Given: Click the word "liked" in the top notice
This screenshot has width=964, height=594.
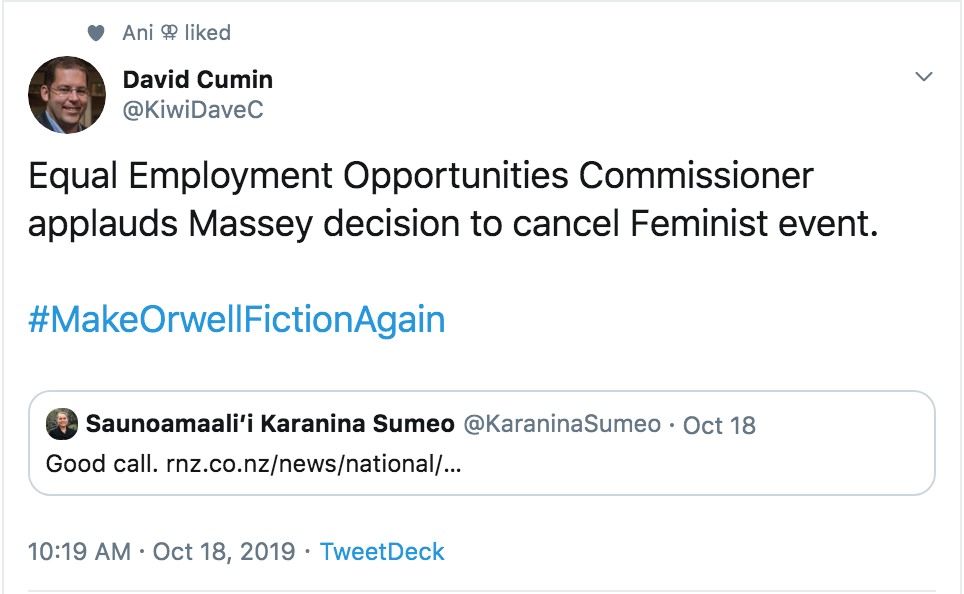Looking at the screenshot, I should pyautogui.click(x=207, y=33).
